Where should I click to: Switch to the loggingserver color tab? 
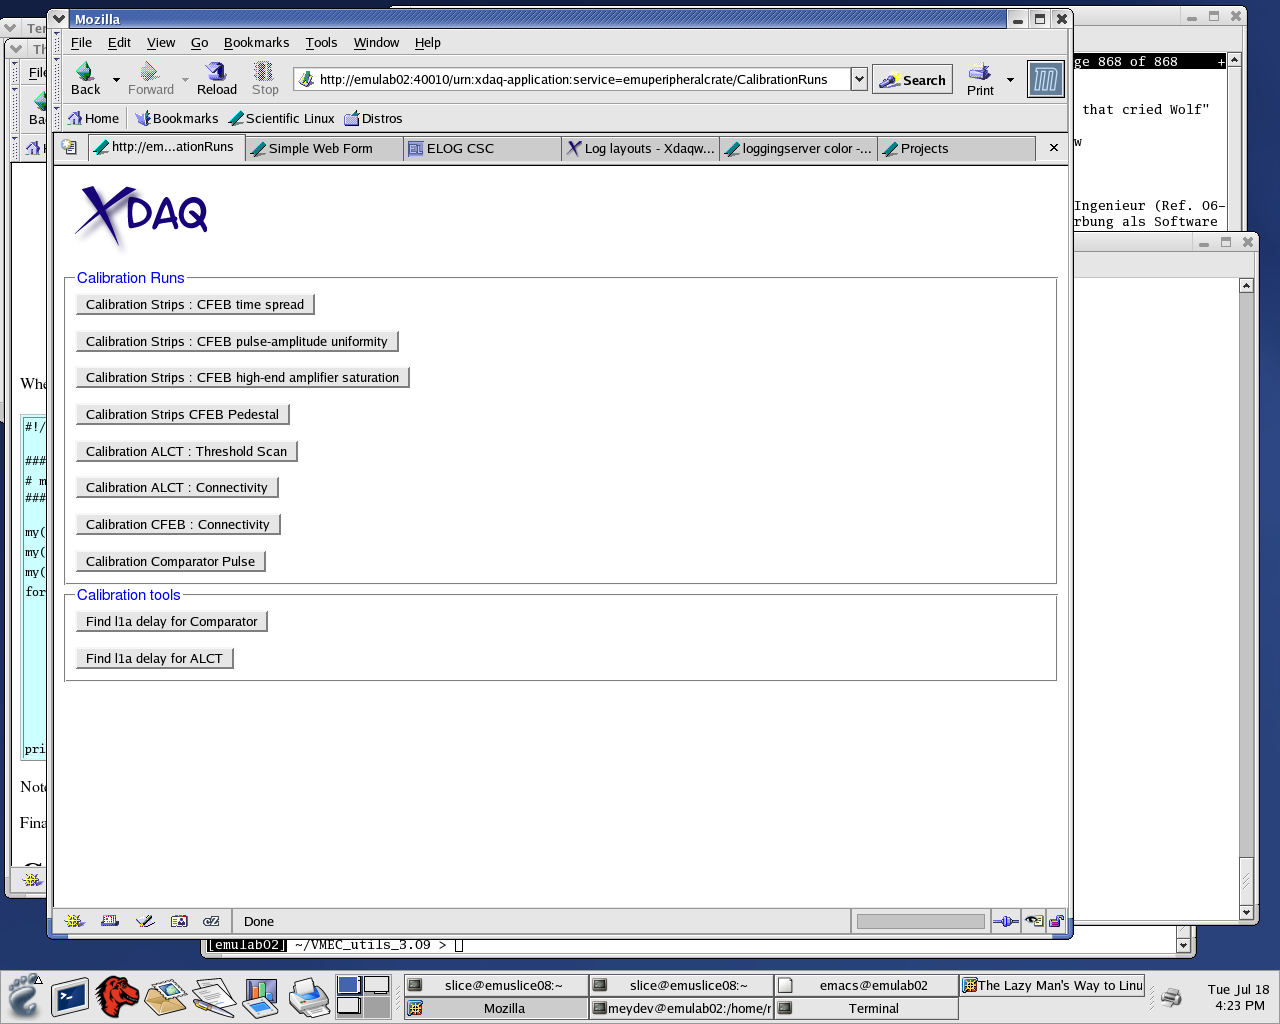click(x=798, y=148)
